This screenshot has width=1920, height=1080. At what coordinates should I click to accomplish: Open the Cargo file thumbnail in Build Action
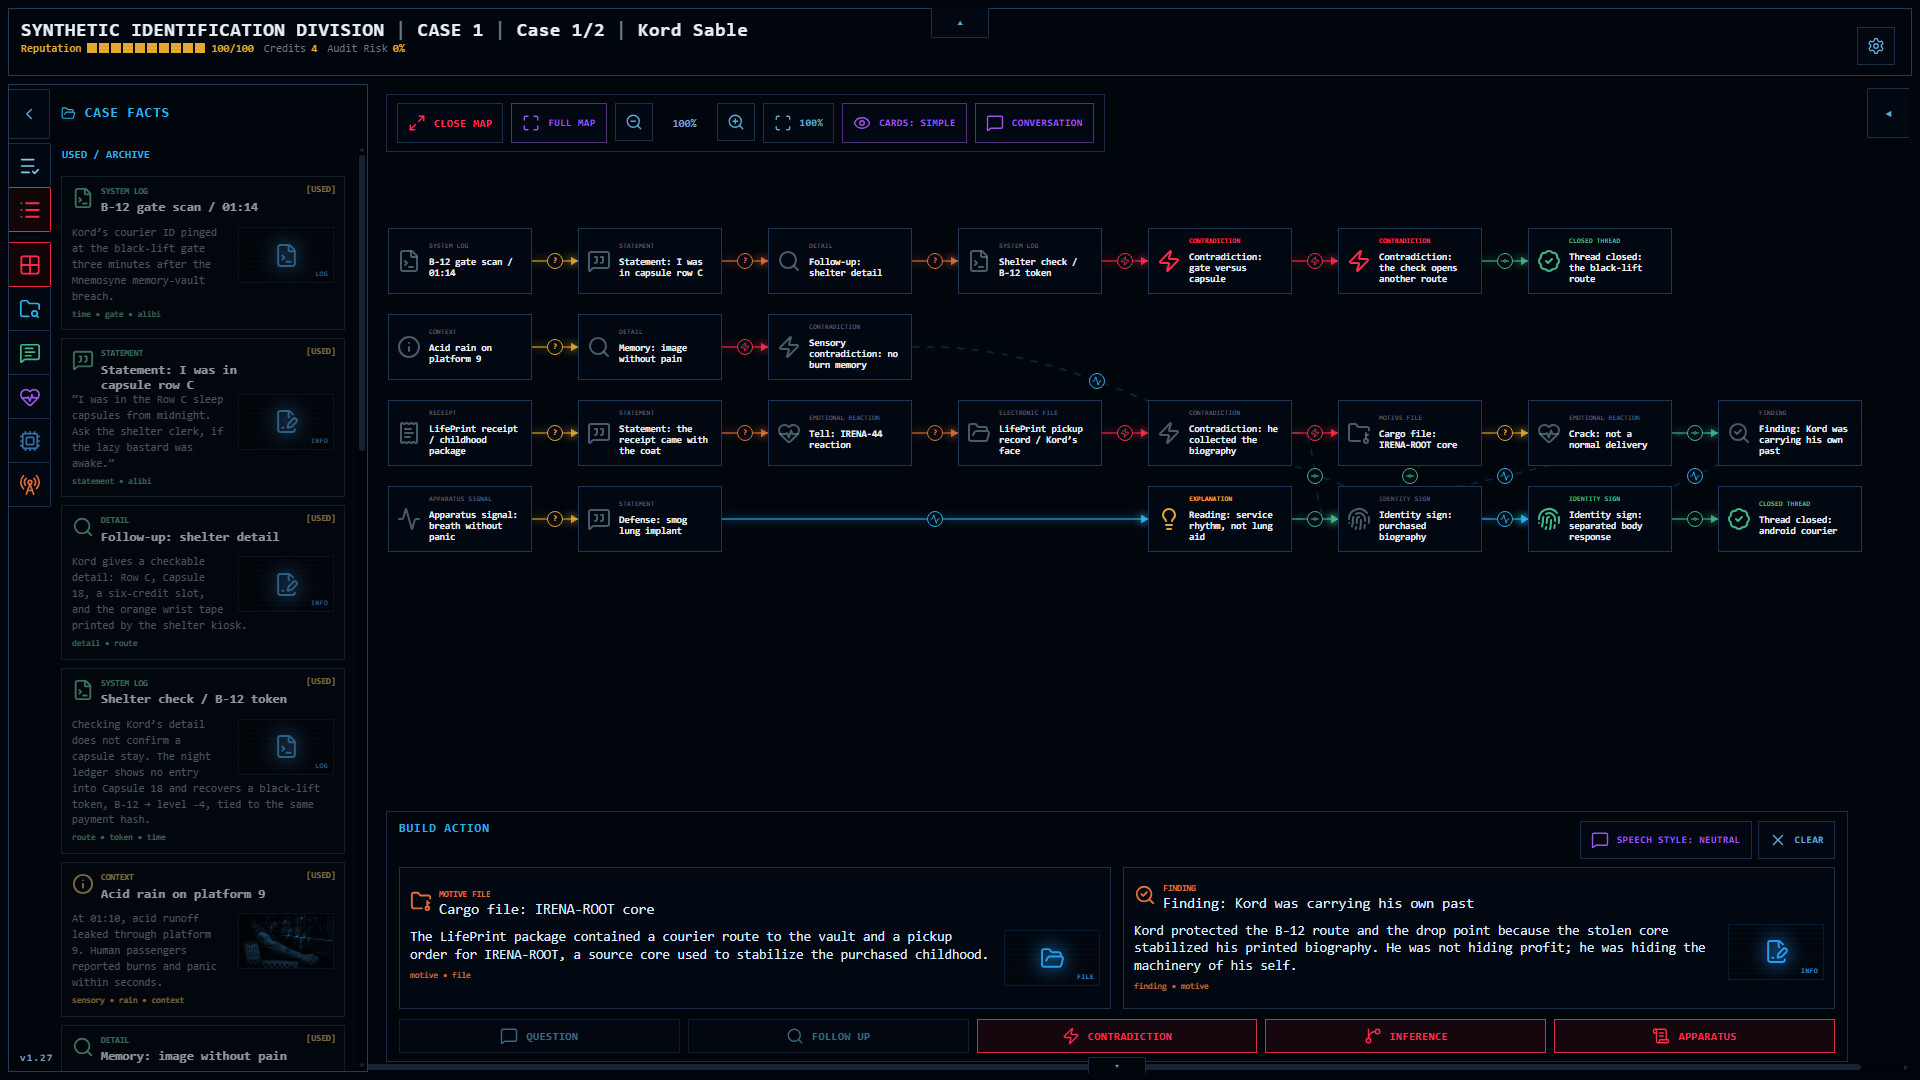1052,958
